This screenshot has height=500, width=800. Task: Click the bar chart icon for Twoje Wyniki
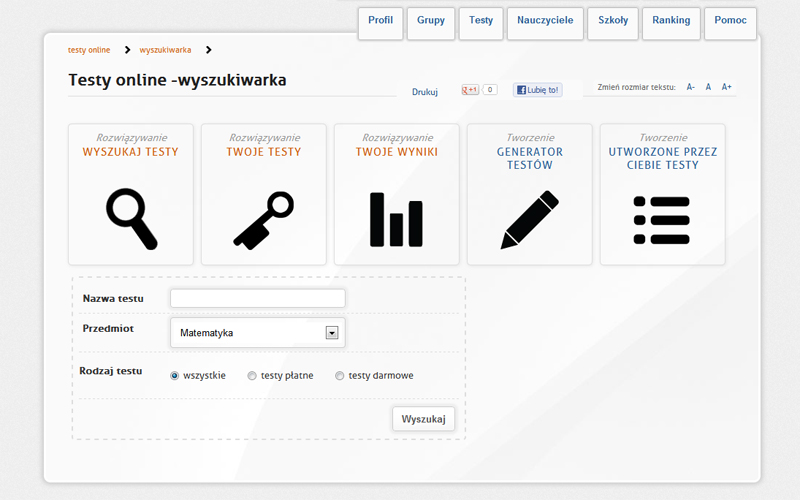point(396,219)
